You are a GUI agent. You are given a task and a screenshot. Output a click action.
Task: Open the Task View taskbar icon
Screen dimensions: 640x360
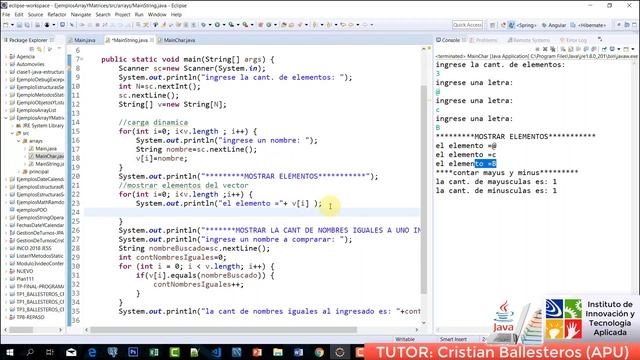(50, 352)
